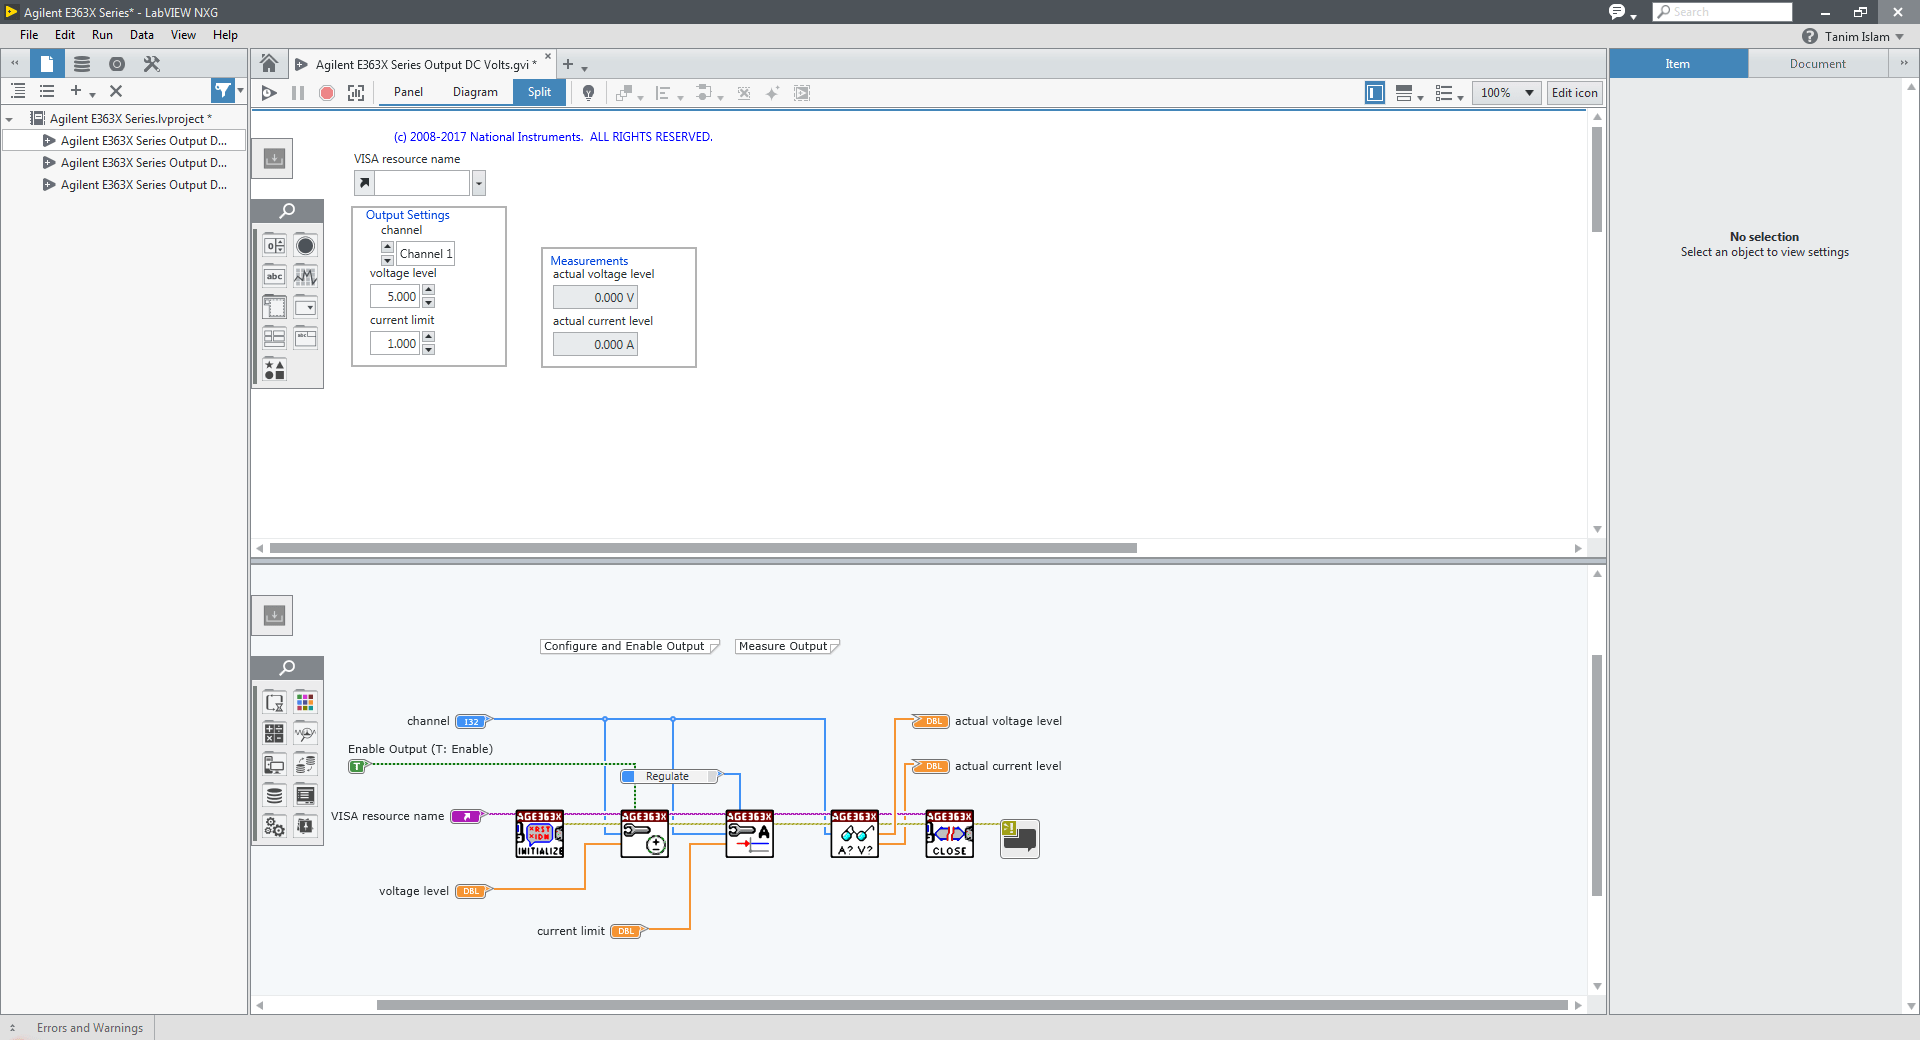Toggle the configuration pane button
The height and width of the screenshot is (1040, 1920).
[1375, 93]
